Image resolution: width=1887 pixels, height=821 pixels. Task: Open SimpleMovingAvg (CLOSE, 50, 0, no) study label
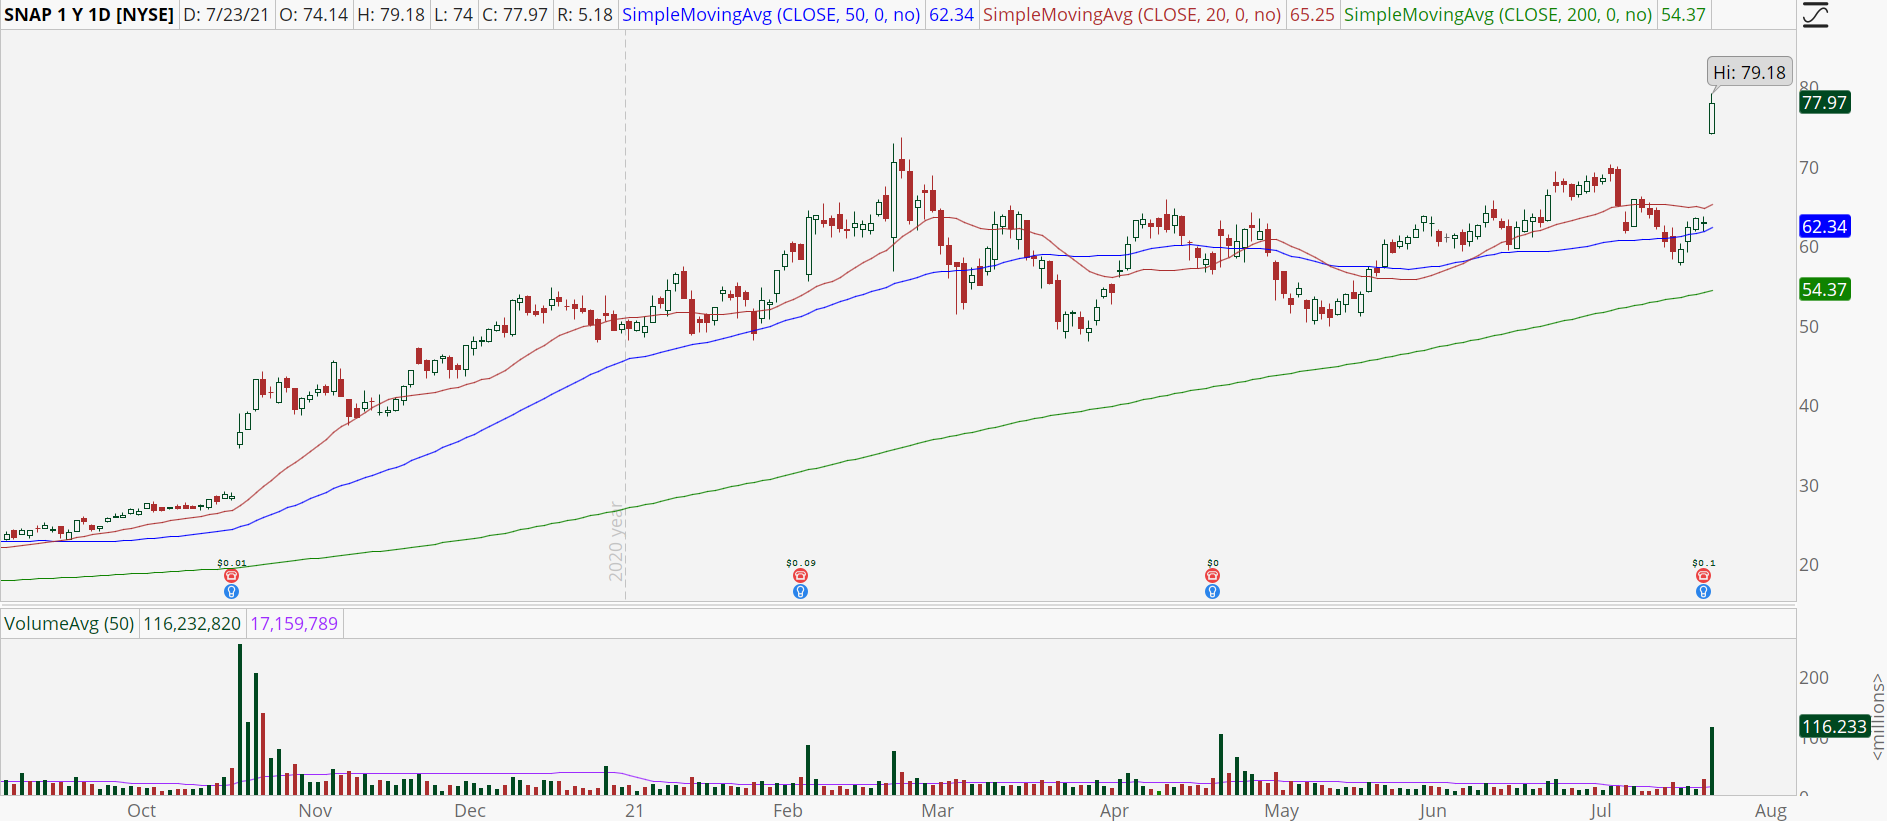click(x=771, y=15)
